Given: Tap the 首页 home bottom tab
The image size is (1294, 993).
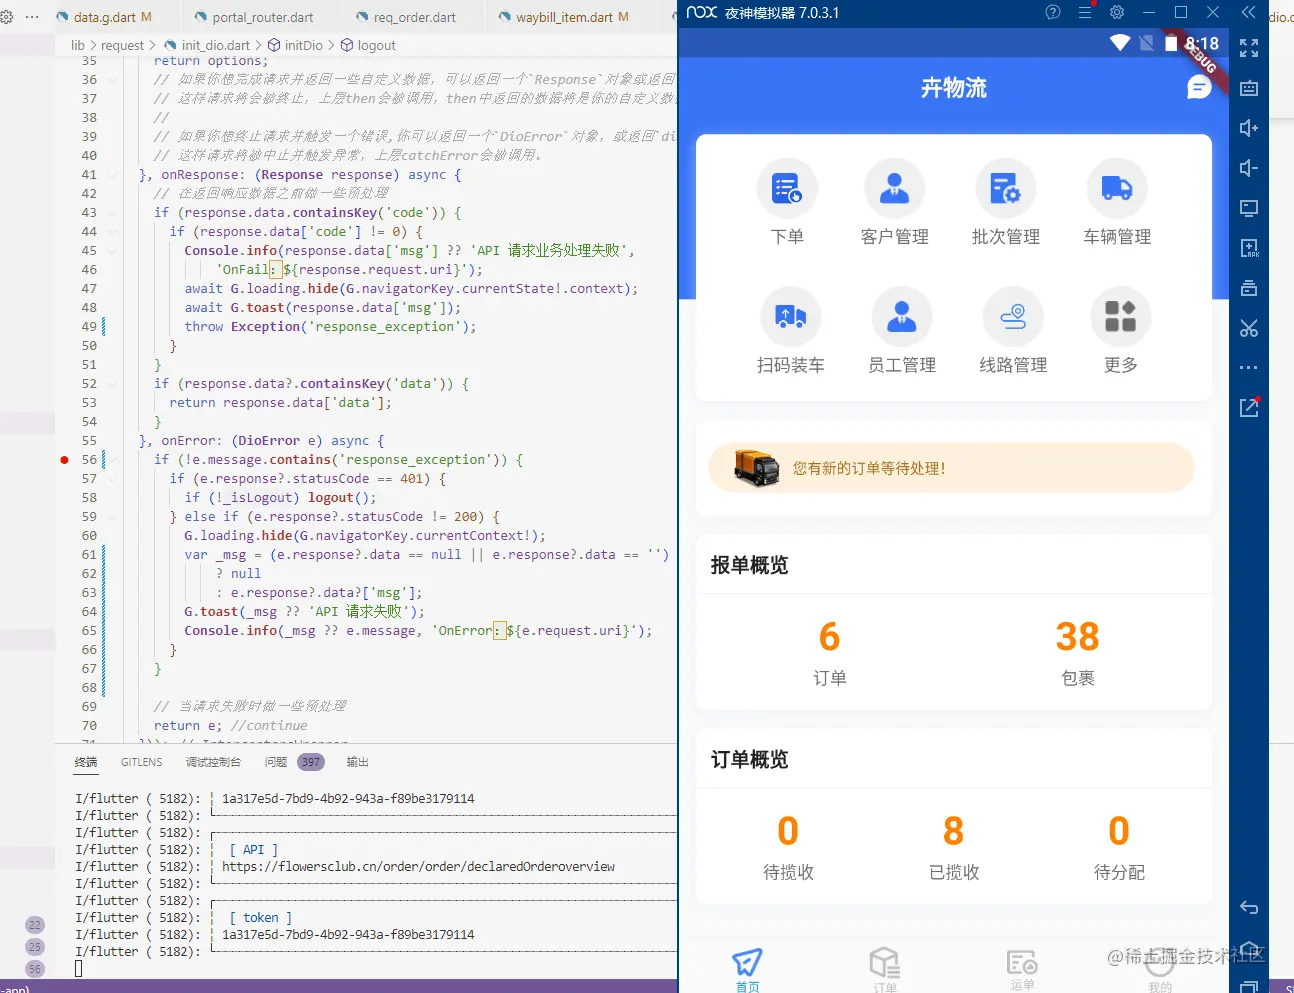Looking at the screenshot, I should [x=747, y=969].
